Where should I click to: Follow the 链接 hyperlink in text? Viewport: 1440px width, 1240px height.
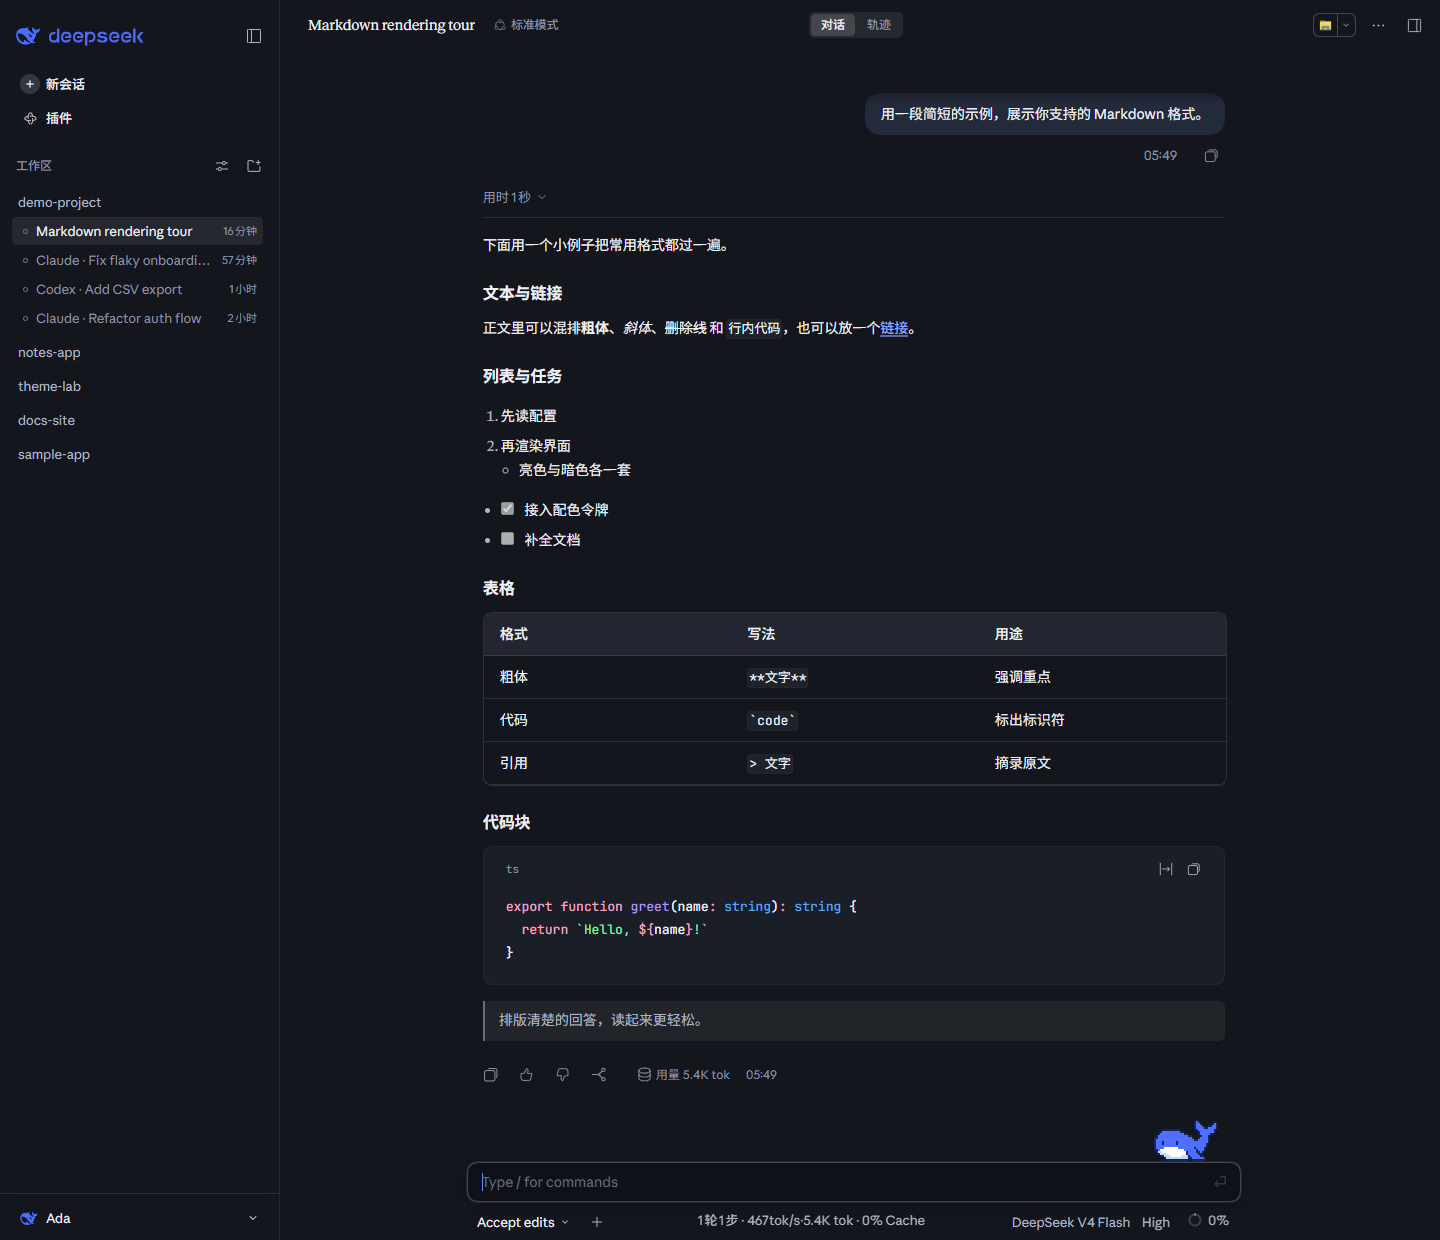click(894, 328)
